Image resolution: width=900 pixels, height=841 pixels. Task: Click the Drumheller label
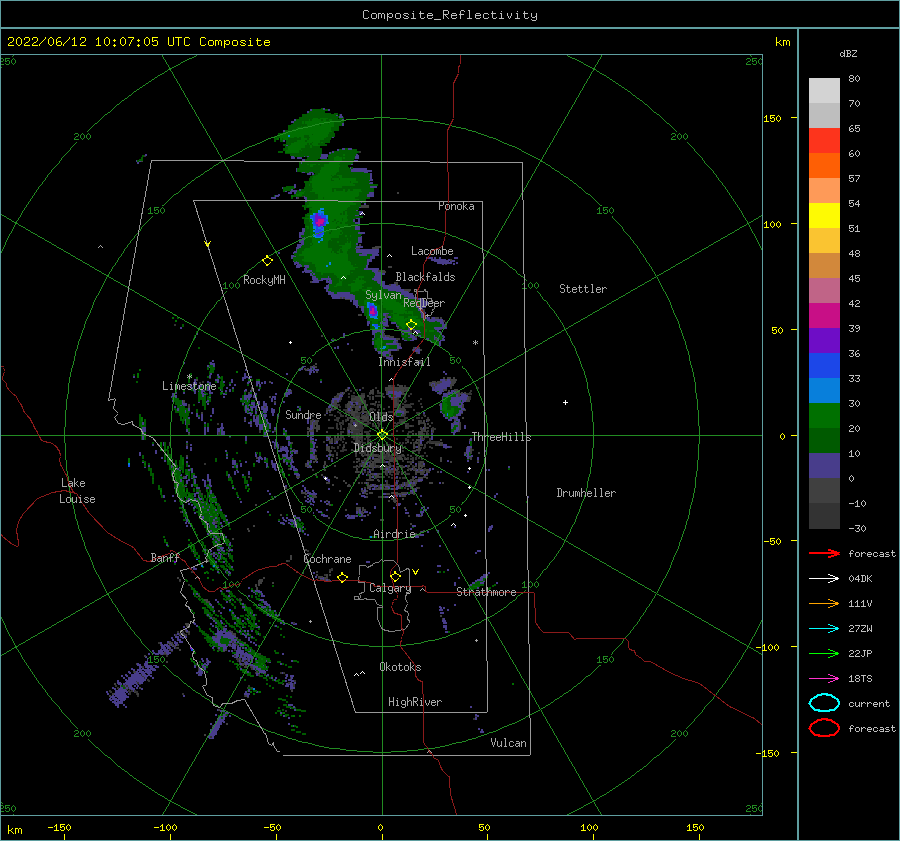(586, 493)
